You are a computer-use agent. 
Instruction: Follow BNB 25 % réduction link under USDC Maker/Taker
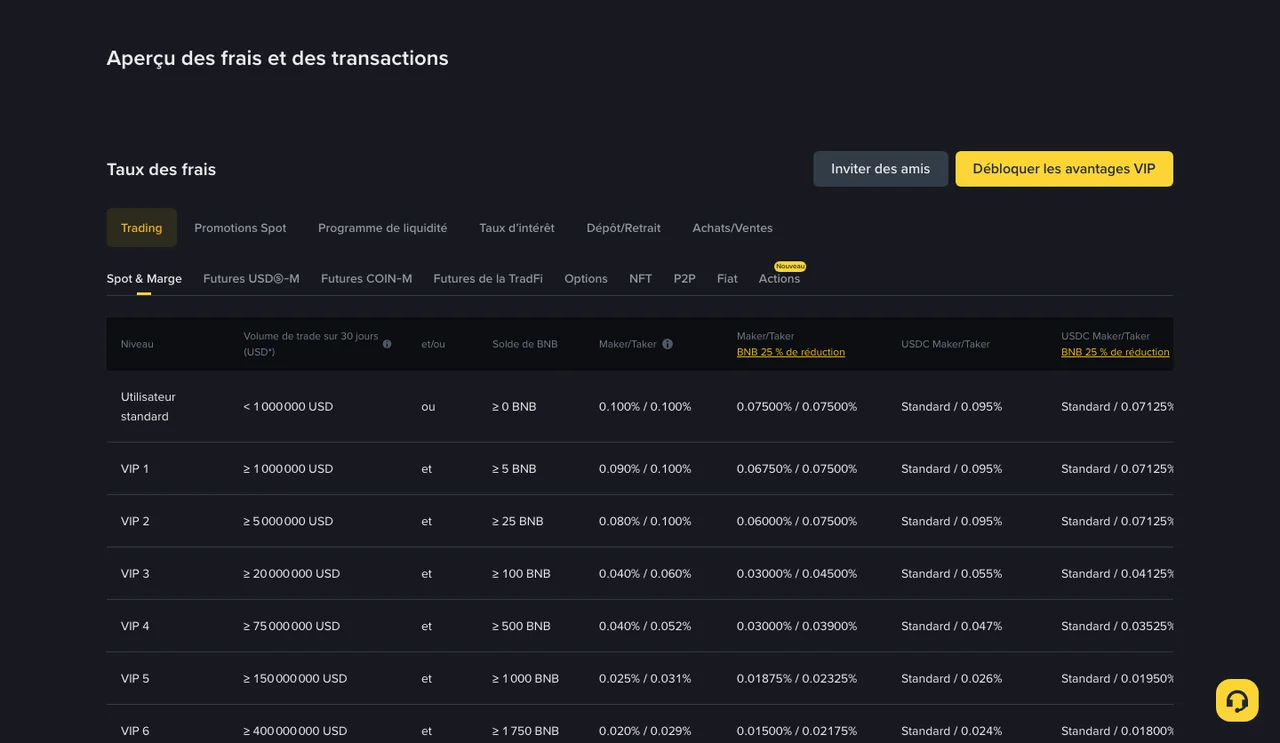coord(1115,352)
